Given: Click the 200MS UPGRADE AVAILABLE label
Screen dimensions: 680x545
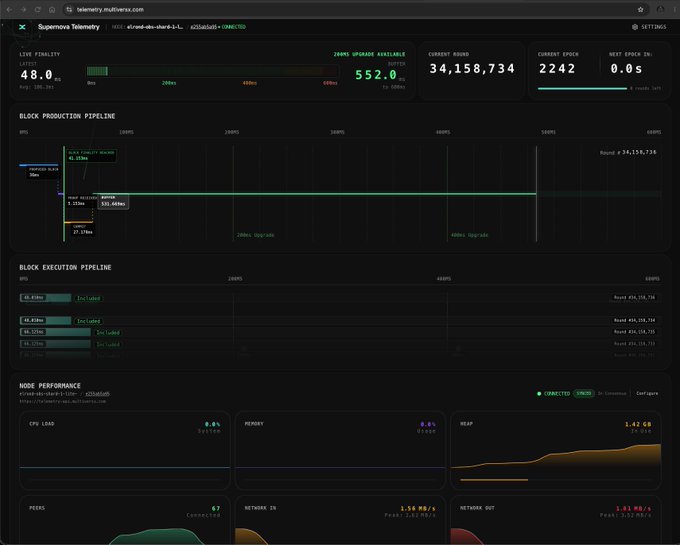Looking at the screenshot, I should [369, 54].
